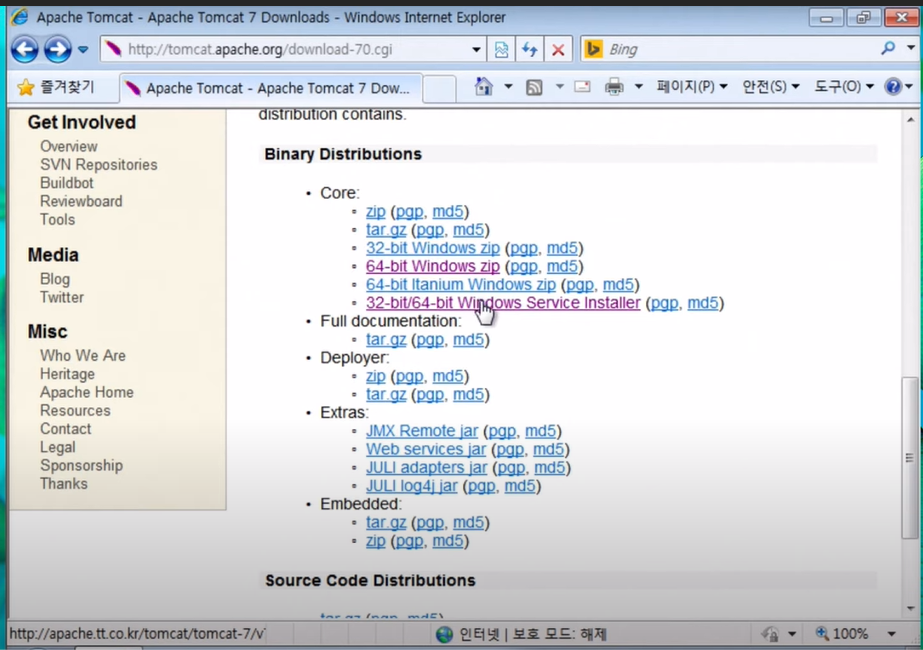The image size is (923, 650).
Task: Click the search magnifier icon
Action: tap(888, 48)
